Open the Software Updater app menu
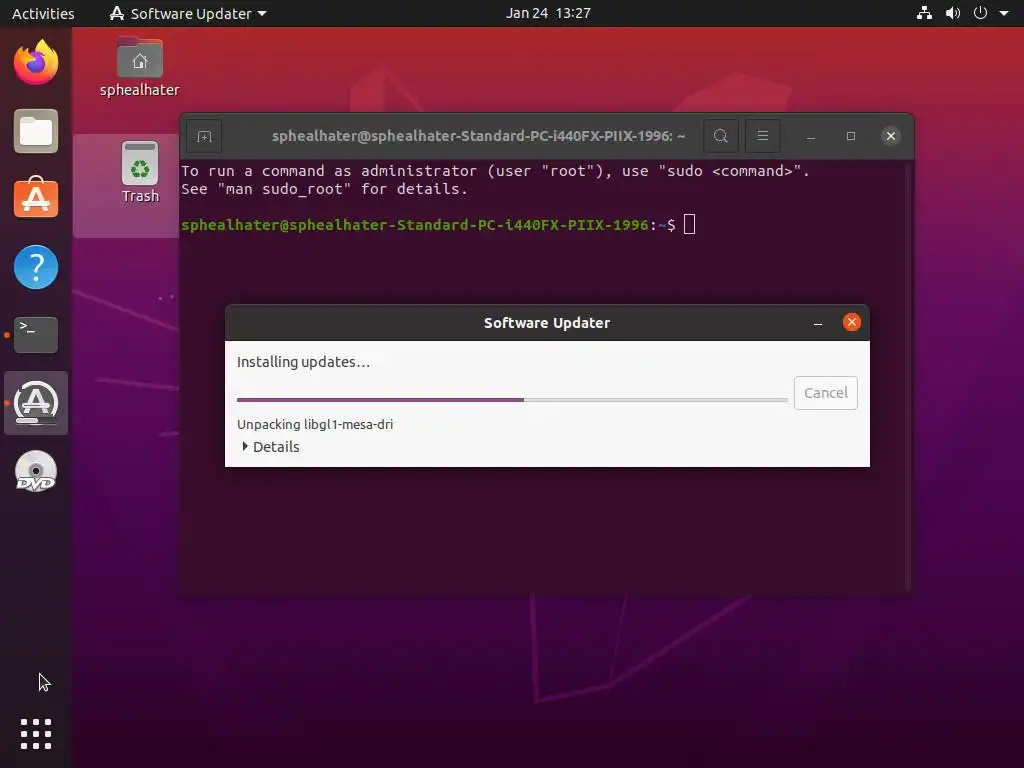The height and width of the screenshot is (768, 1024). pyautogui.click(x=188, y=13)
